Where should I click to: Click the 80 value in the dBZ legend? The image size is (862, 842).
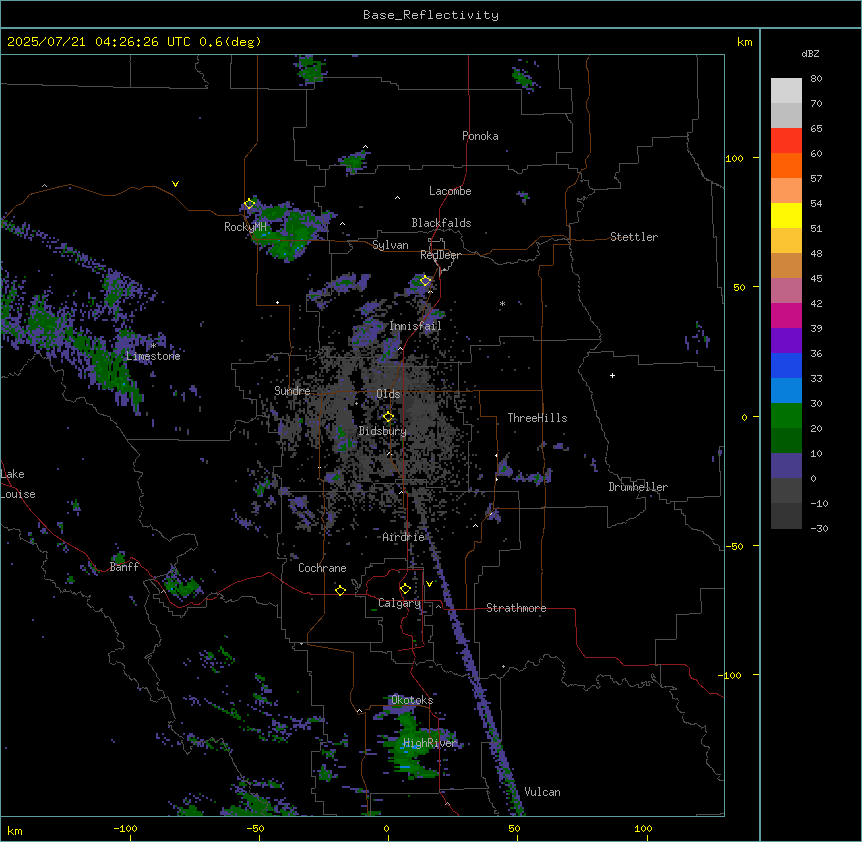816,79
